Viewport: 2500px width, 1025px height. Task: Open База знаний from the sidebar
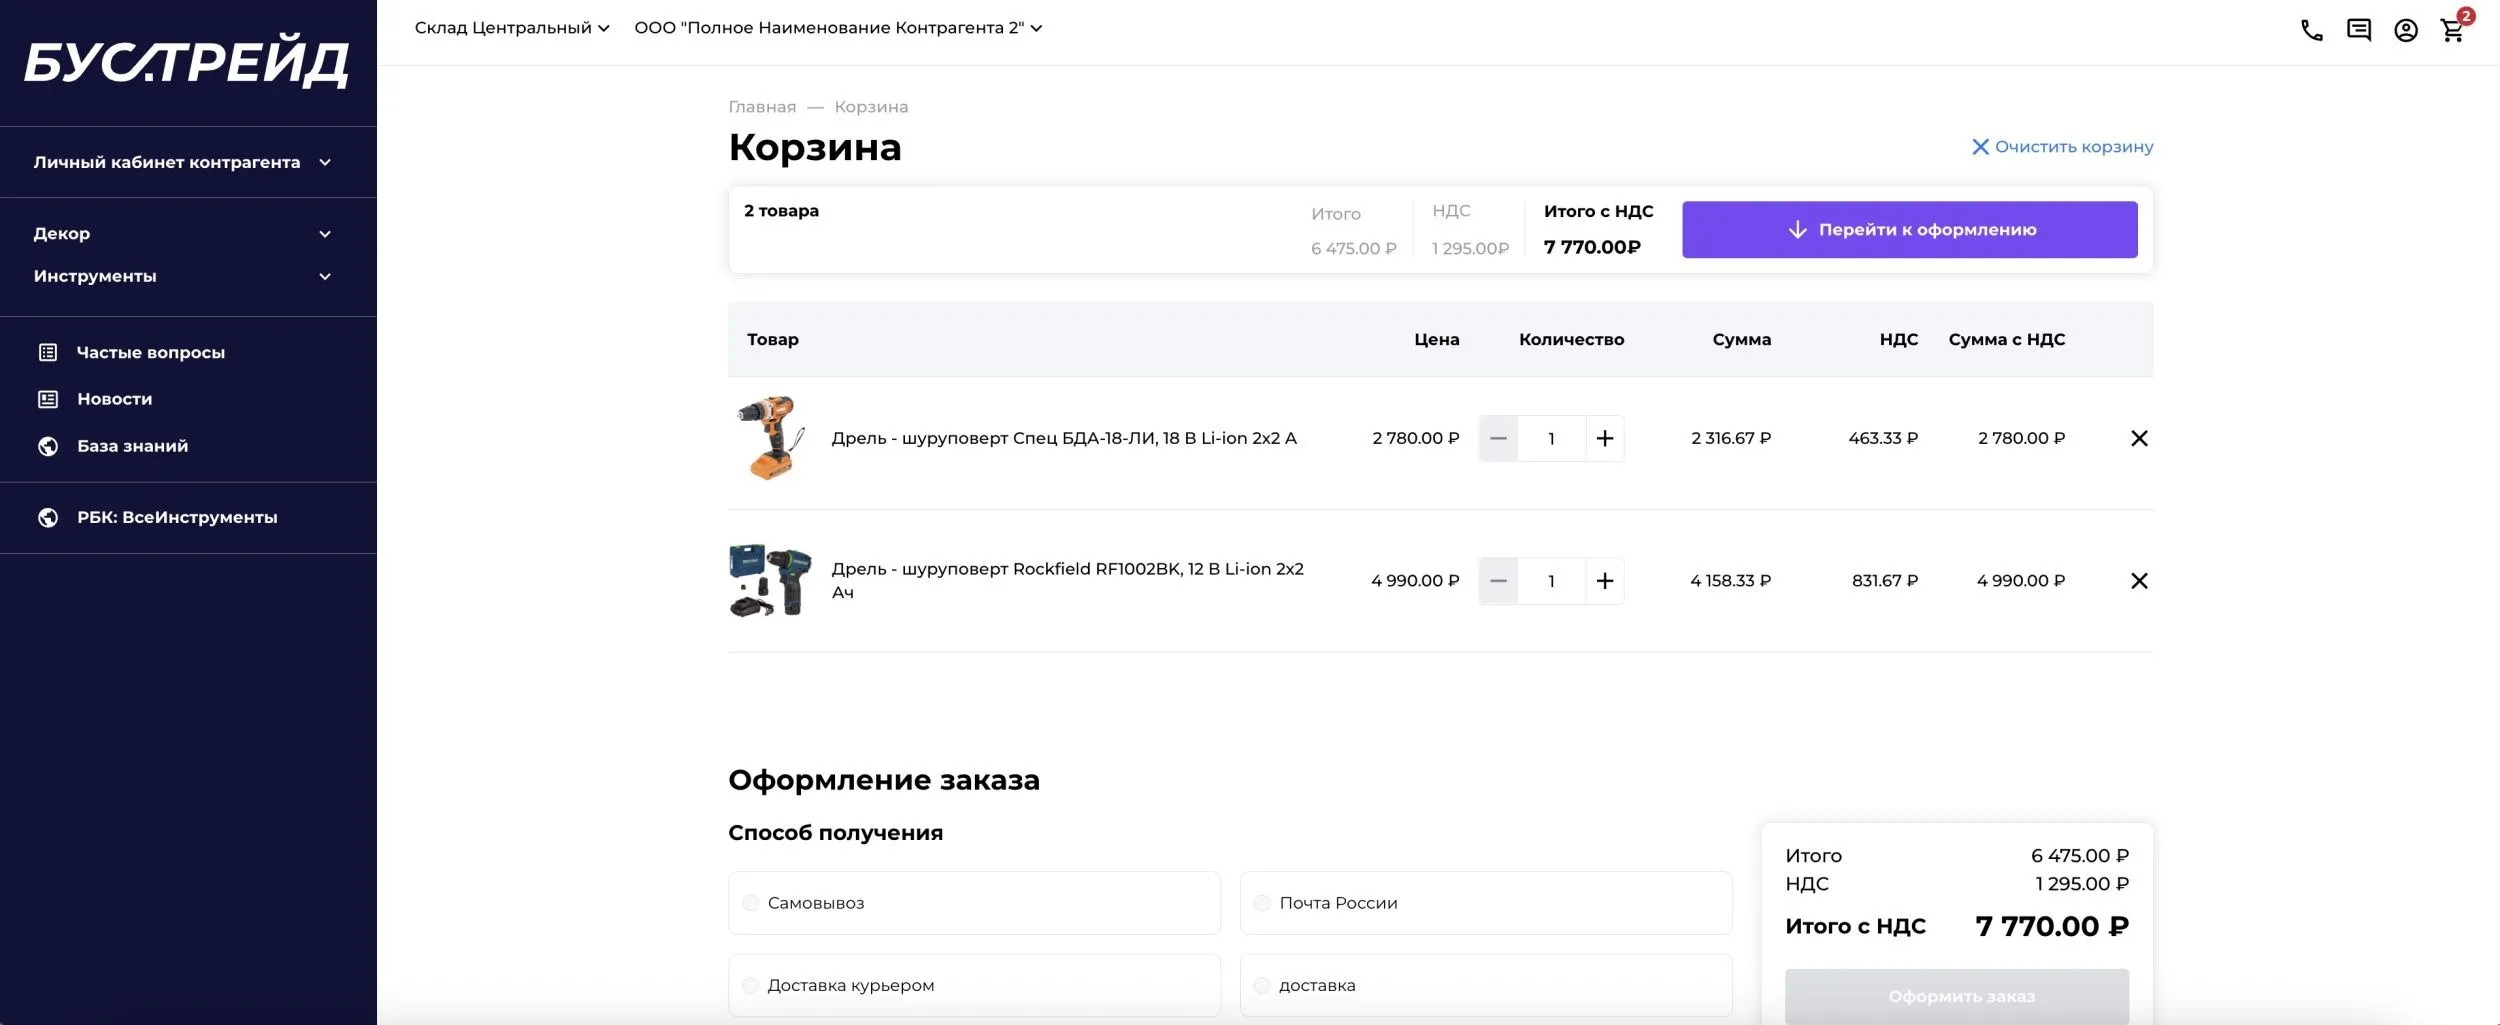tap(131, 446)
